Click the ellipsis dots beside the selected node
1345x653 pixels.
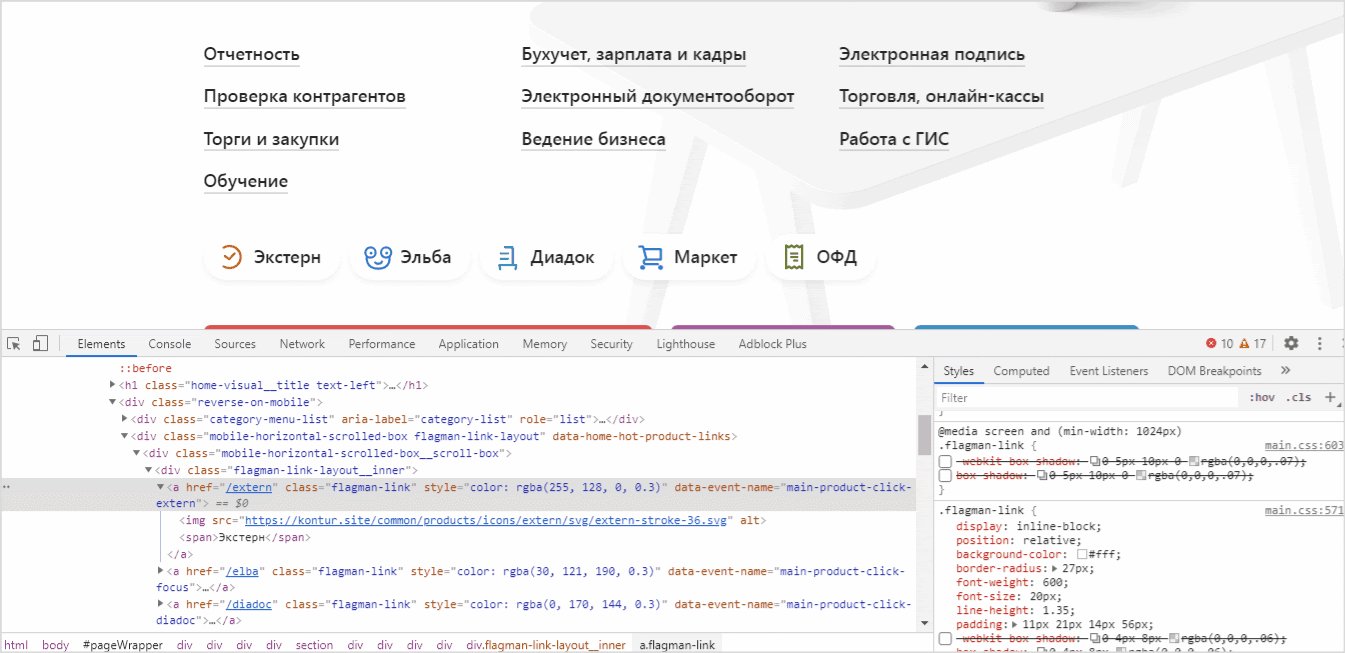pos(7,487)
